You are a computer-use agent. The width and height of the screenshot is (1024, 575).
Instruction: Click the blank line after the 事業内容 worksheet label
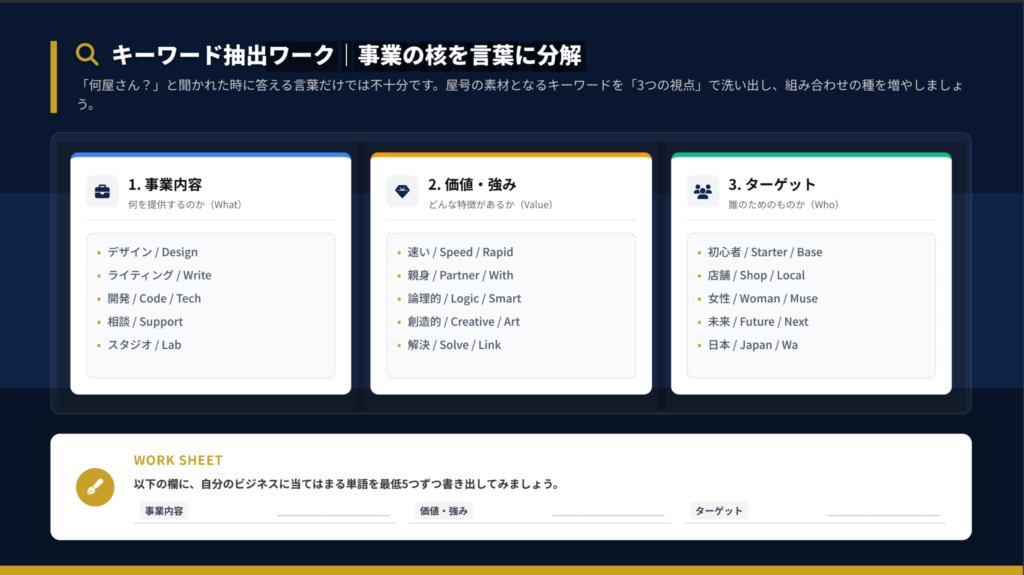click(332, 512)
